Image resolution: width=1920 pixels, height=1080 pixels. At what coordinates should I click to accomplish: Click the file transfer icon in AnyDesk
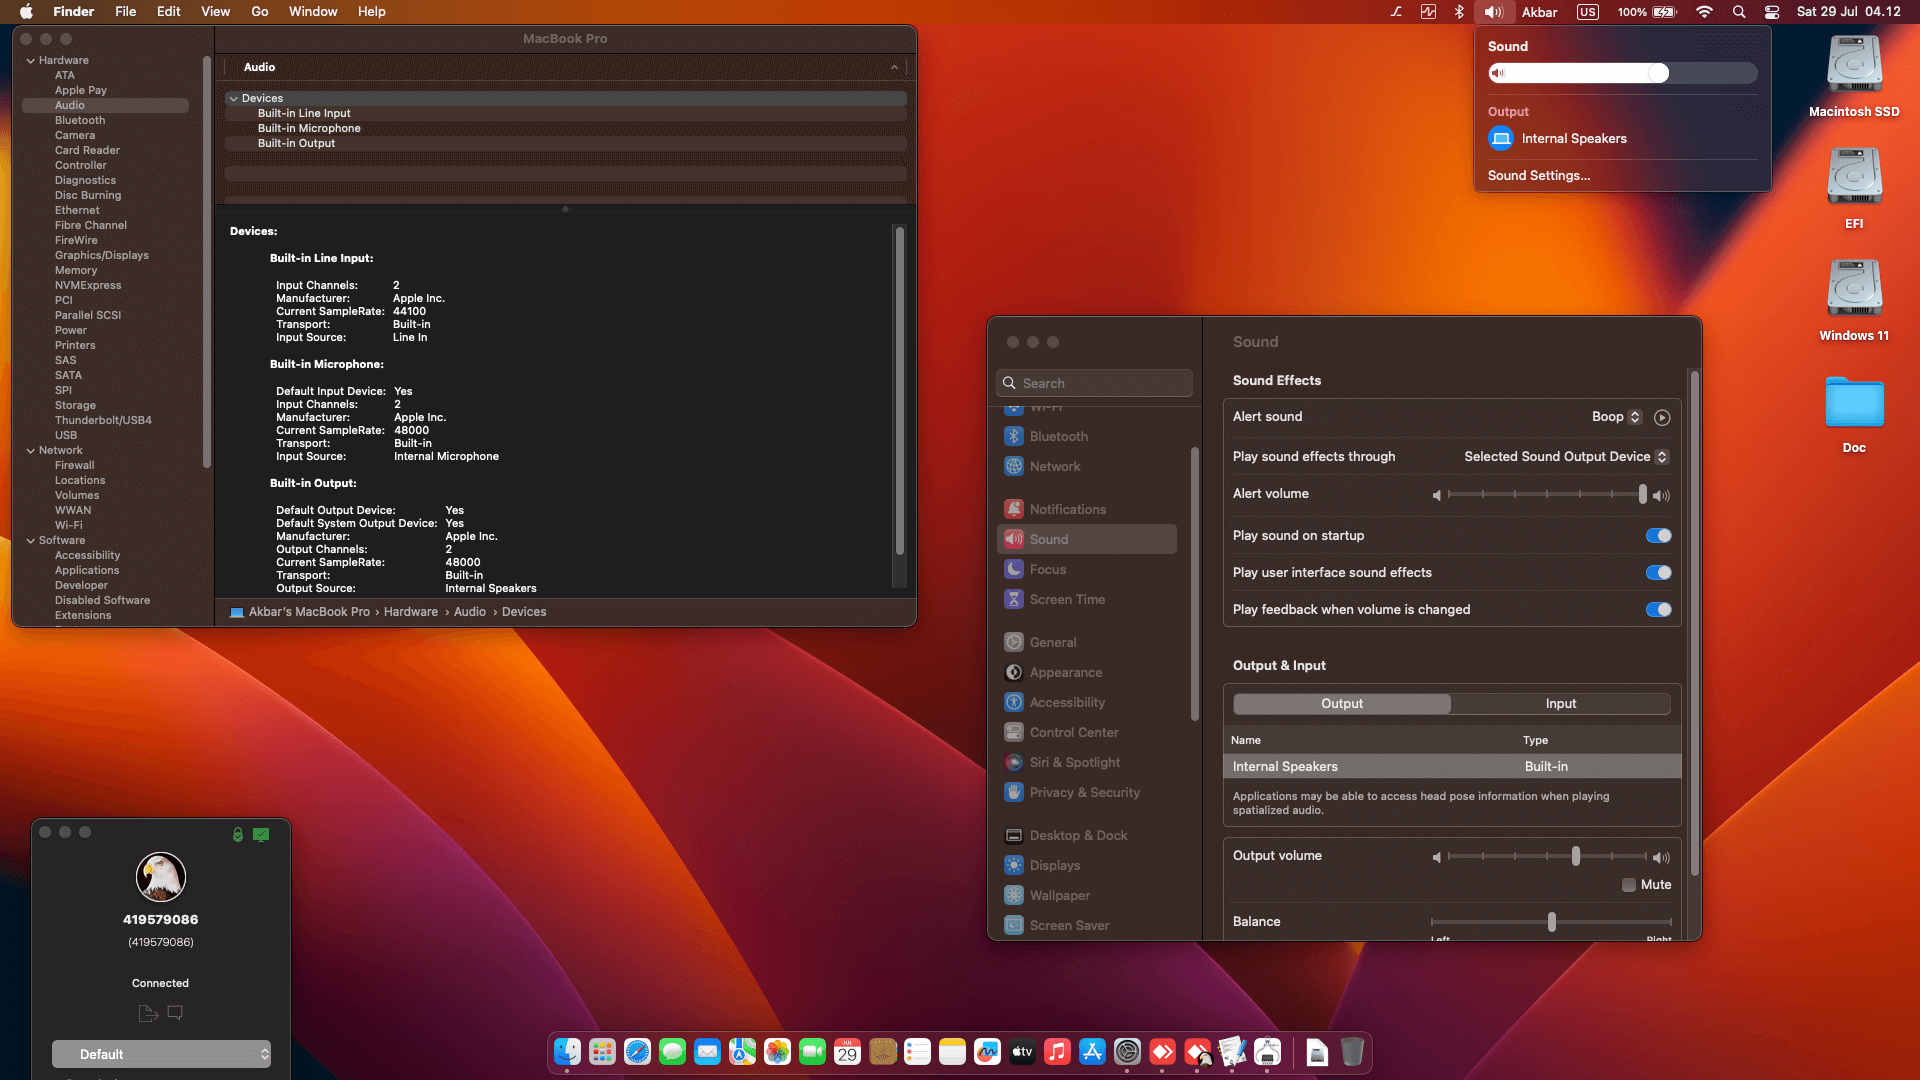coord(147,1013)
